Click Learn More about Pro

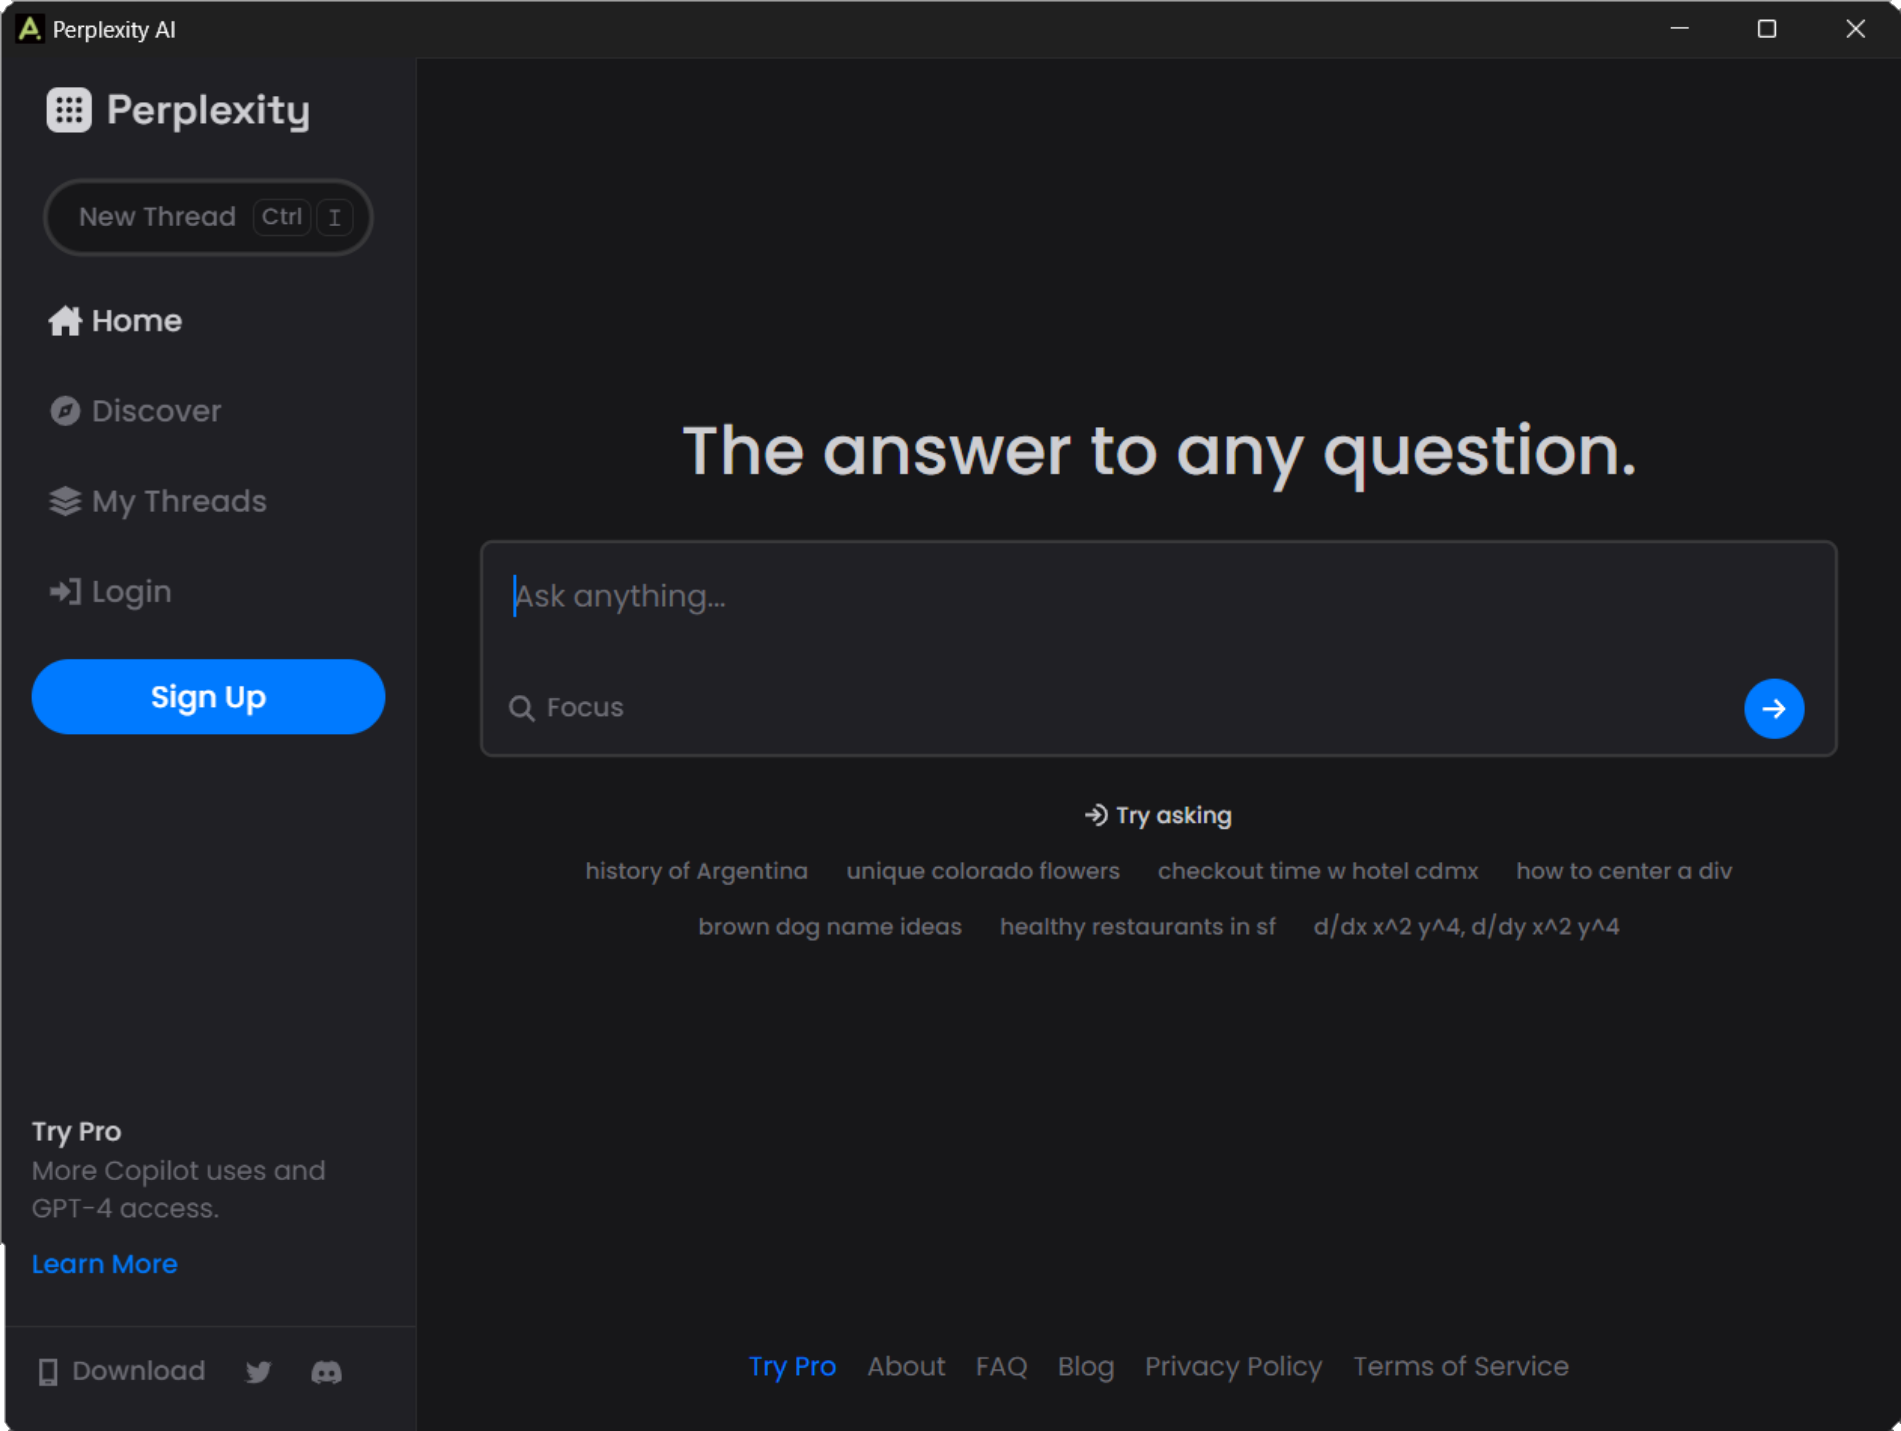click(x=104, y=1264)
